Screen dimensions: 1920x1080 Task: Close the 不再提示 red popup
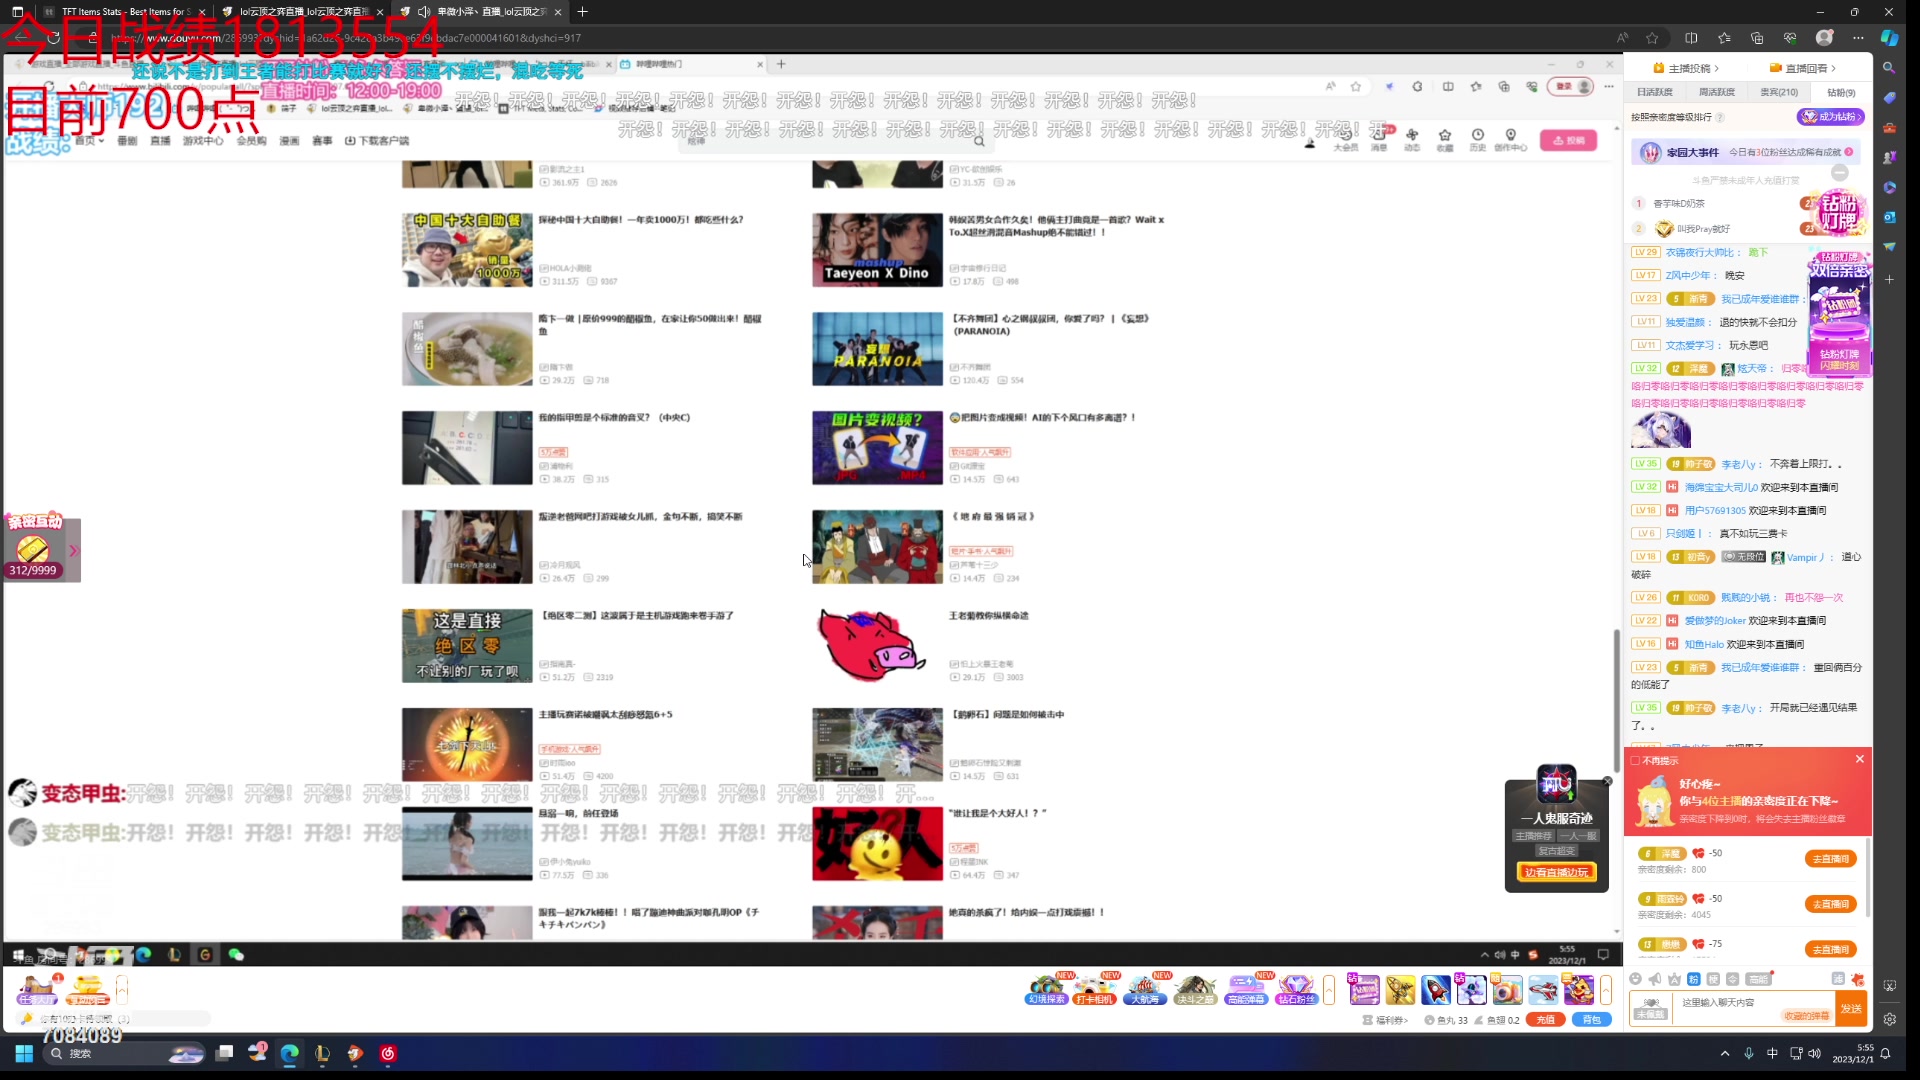[1860, 759]
